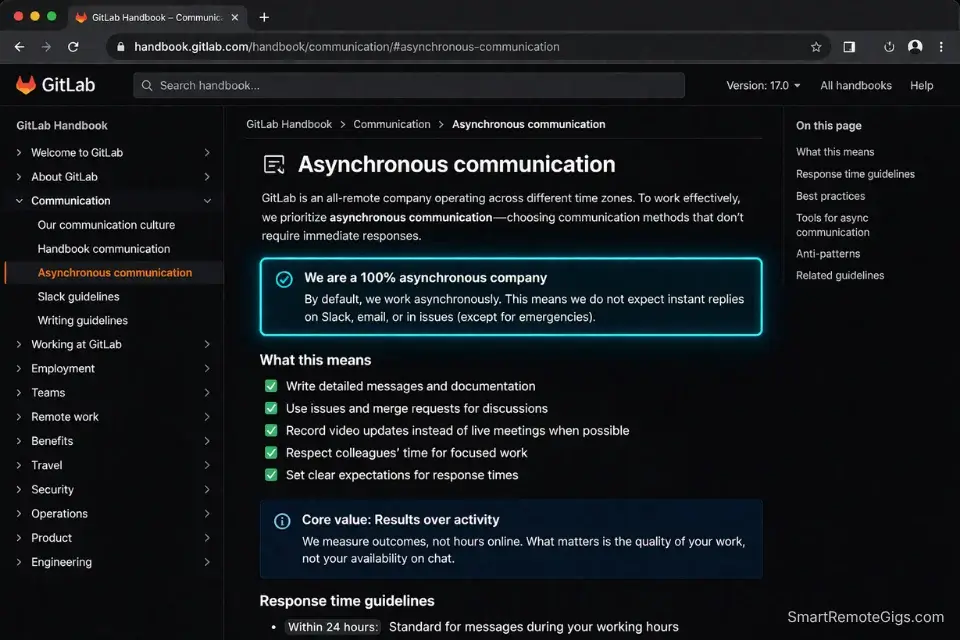Toggle 'Use issues and merge requests' checkbox
The height and width of the screenshot is (640, 960).
coord(271,408)
